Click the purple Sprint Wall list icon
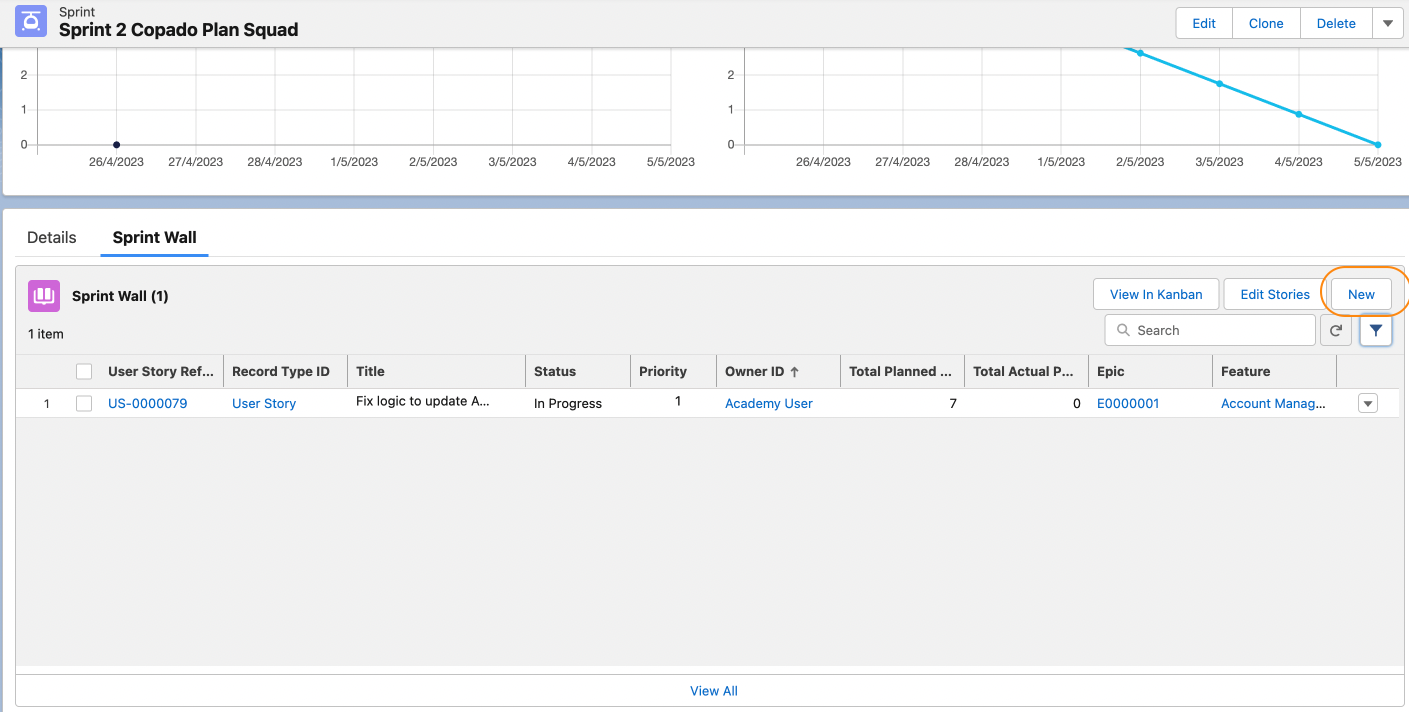 44,296
